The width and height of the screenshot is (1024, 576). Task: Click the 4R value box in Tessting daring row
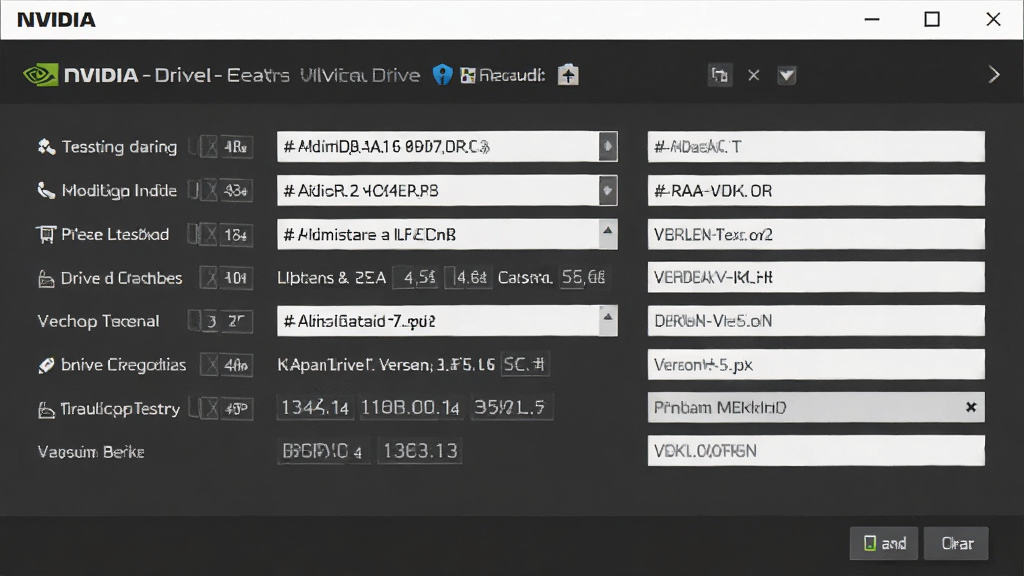pos(235,147)
